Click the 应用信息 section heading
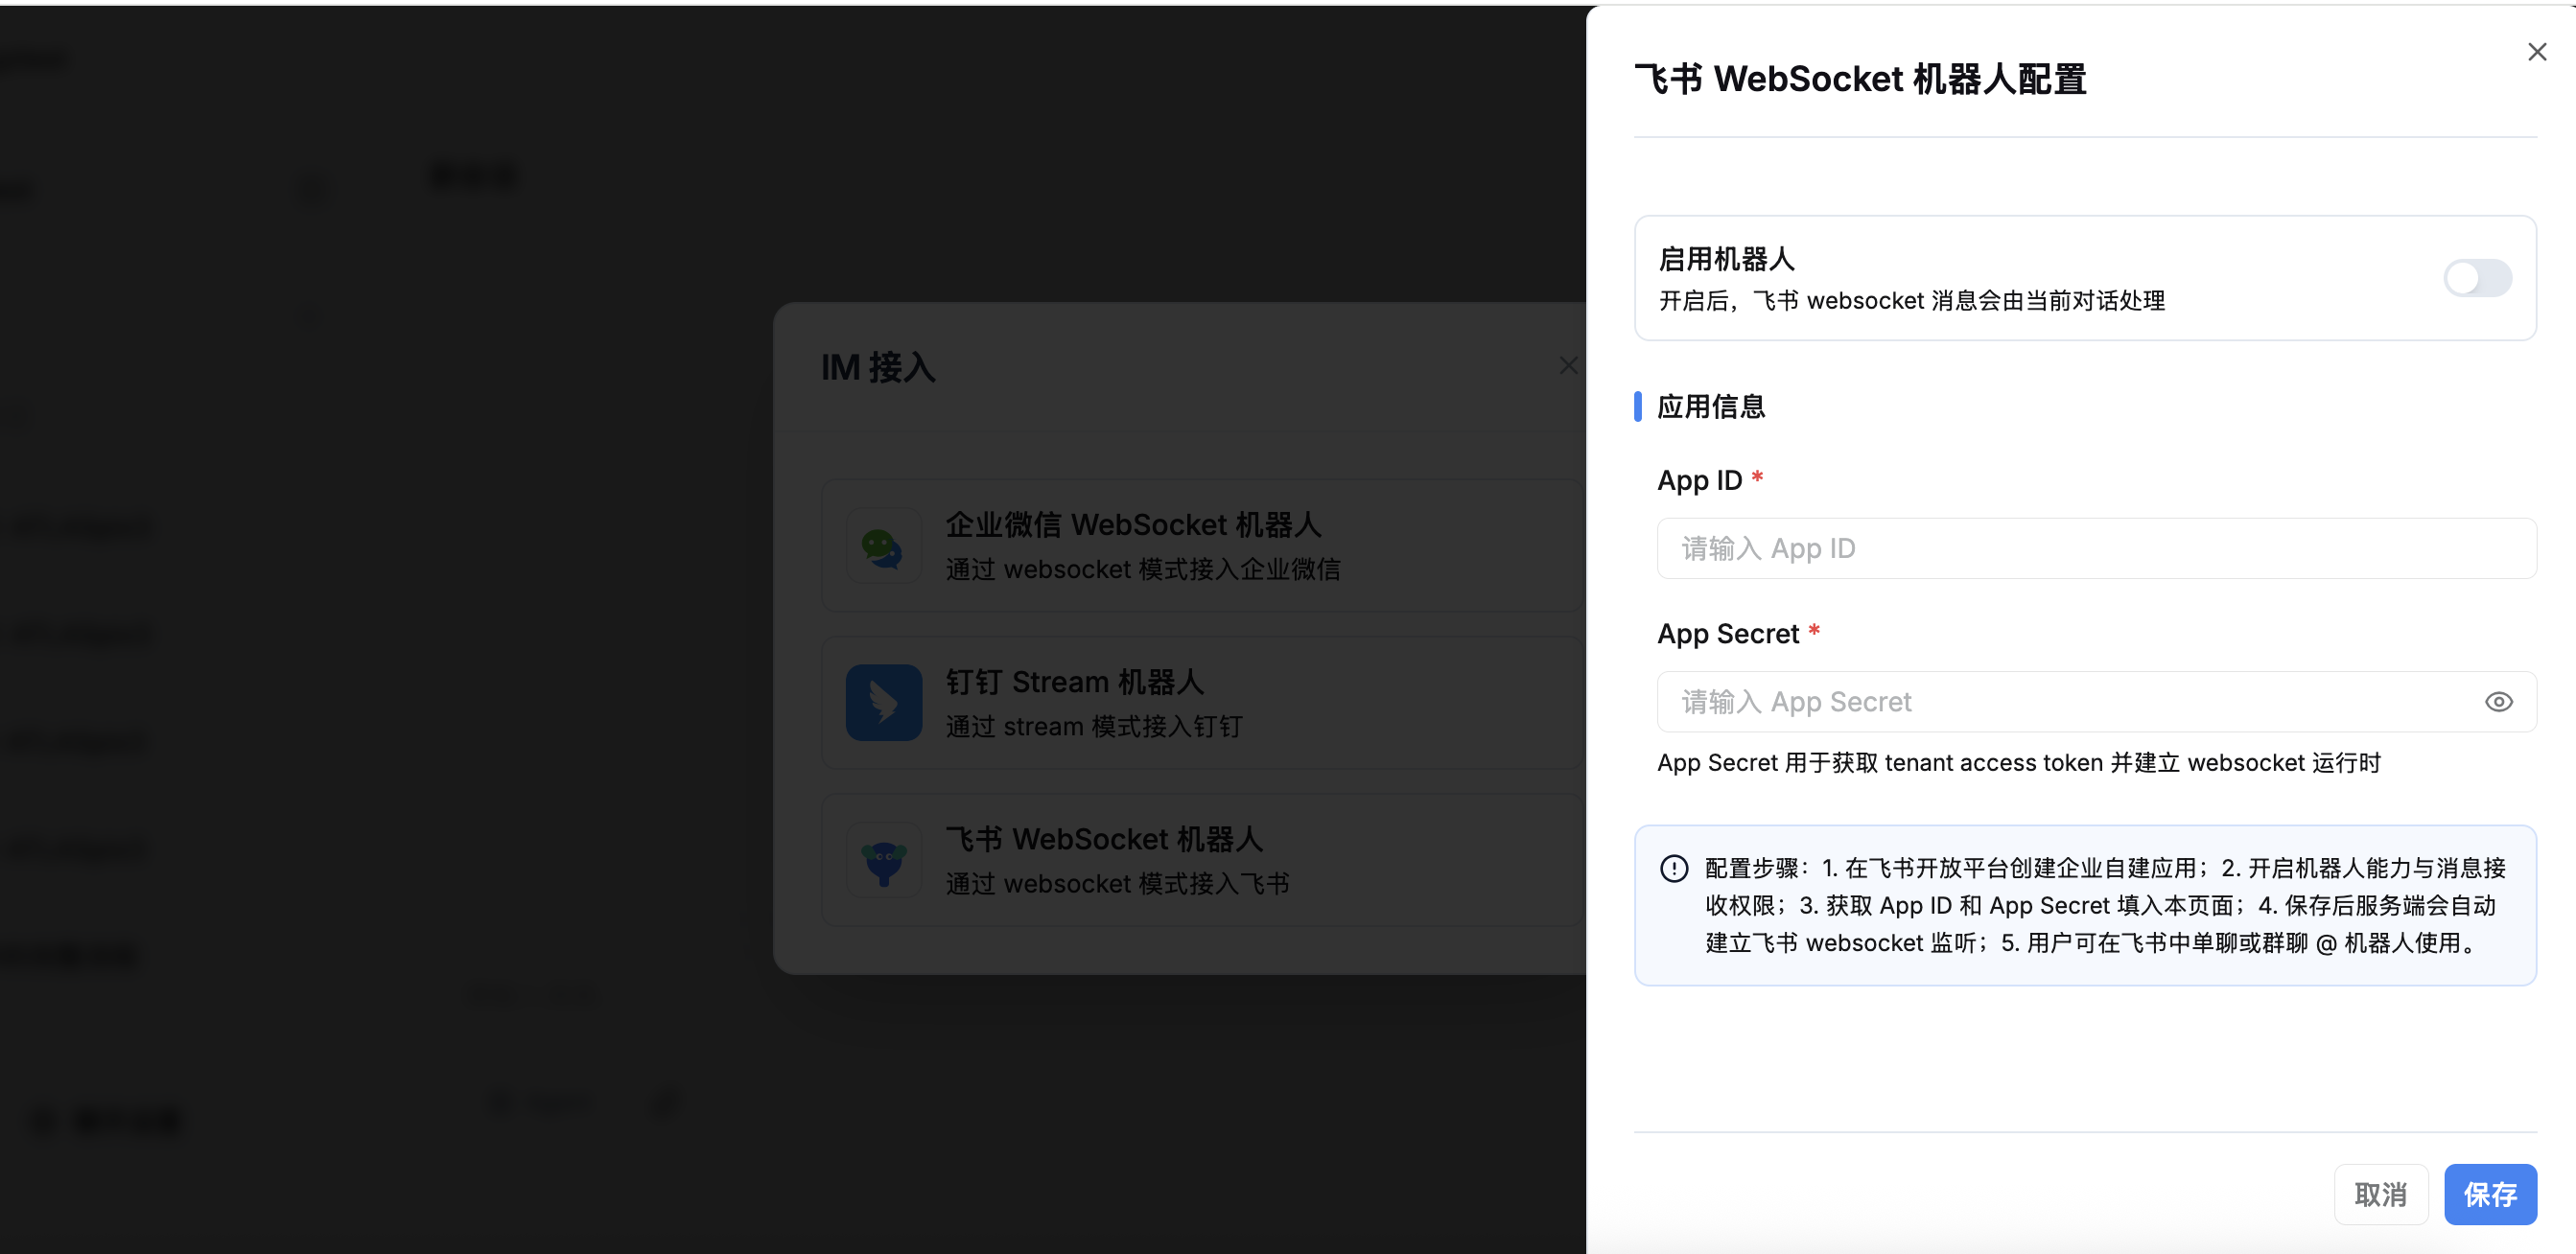The height and width of the screenshot is (1254, 2576). [x=1710, y=407]
